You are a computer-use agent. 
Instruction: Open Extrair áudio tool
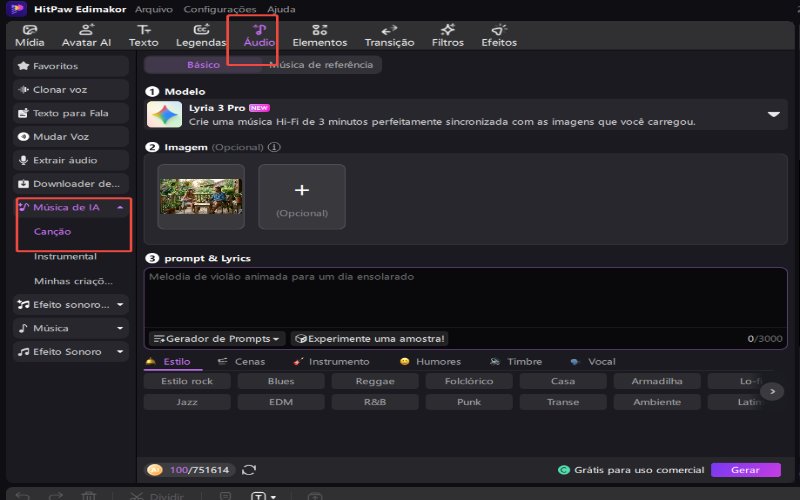pyautogui.click(x=70, y=160)
